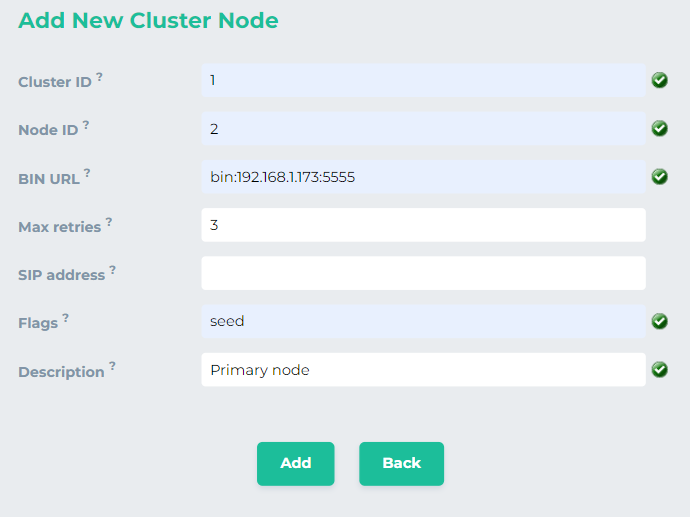Click green validation checkmark for Cluster ID
690x517 pixels.
tap(660, 80)
